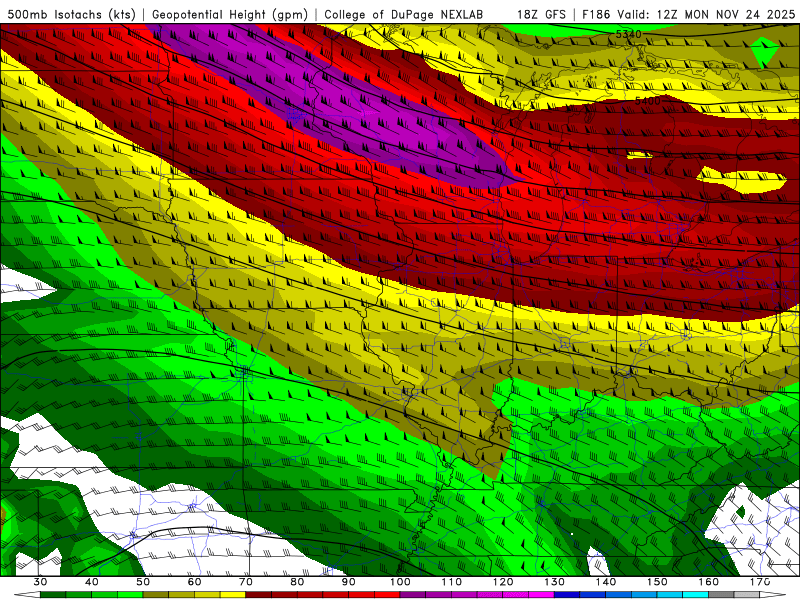Click the darkest blue legend color swatch
The width and height of the screenshot is (800, 600).
click(x=567, y=595)
